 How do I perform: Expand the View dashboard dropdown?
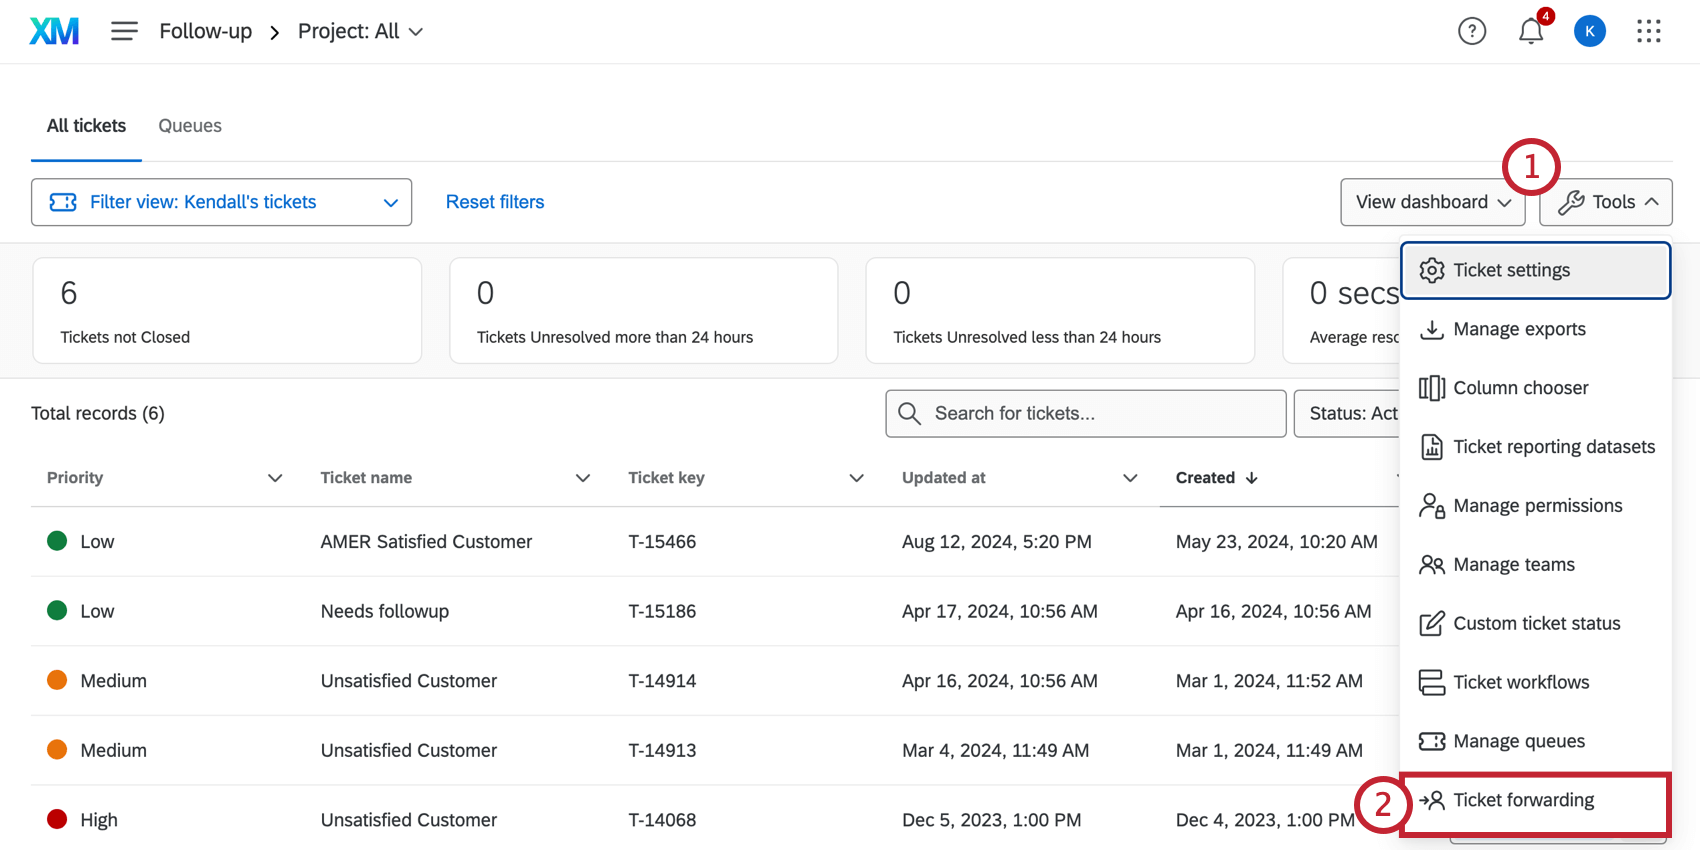click(x=1432, y=202)
